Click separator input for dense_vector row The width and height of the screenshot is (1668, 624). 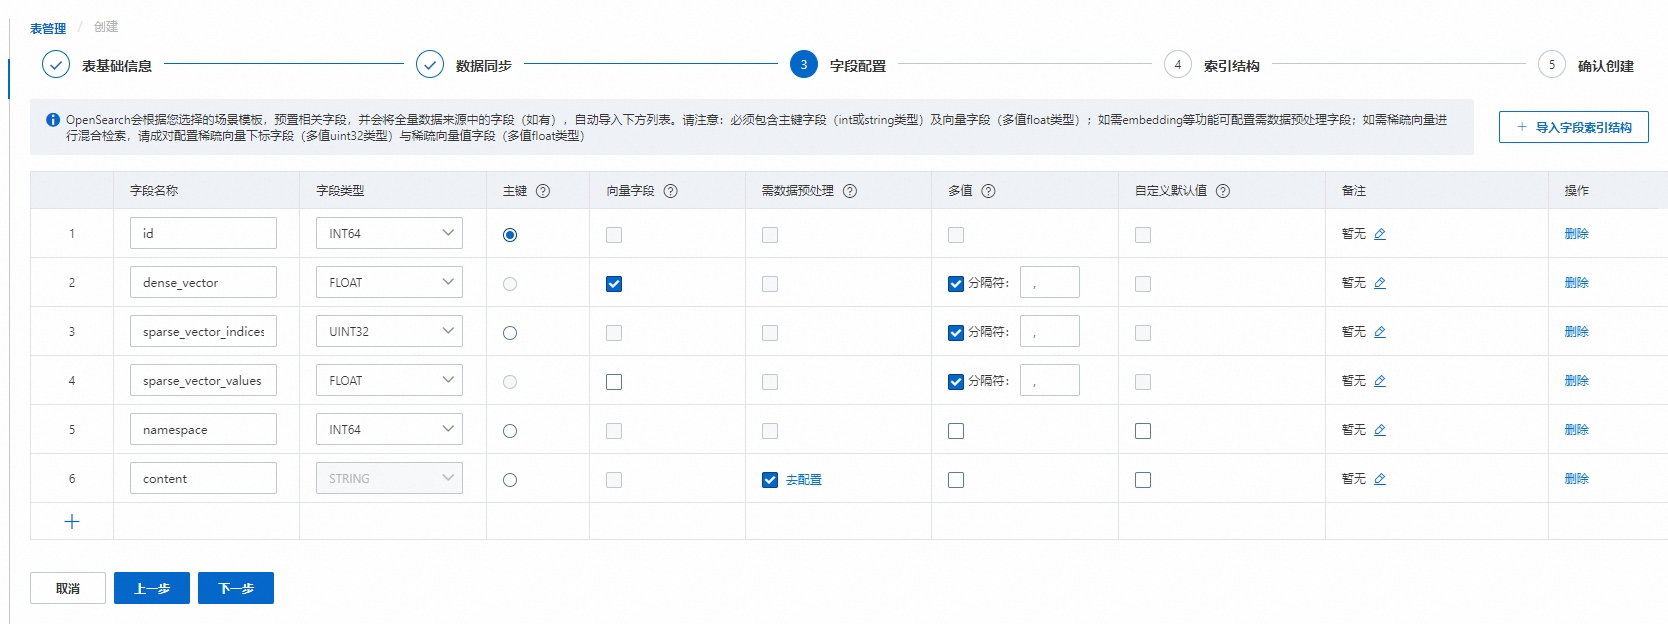coord(1050,282)
